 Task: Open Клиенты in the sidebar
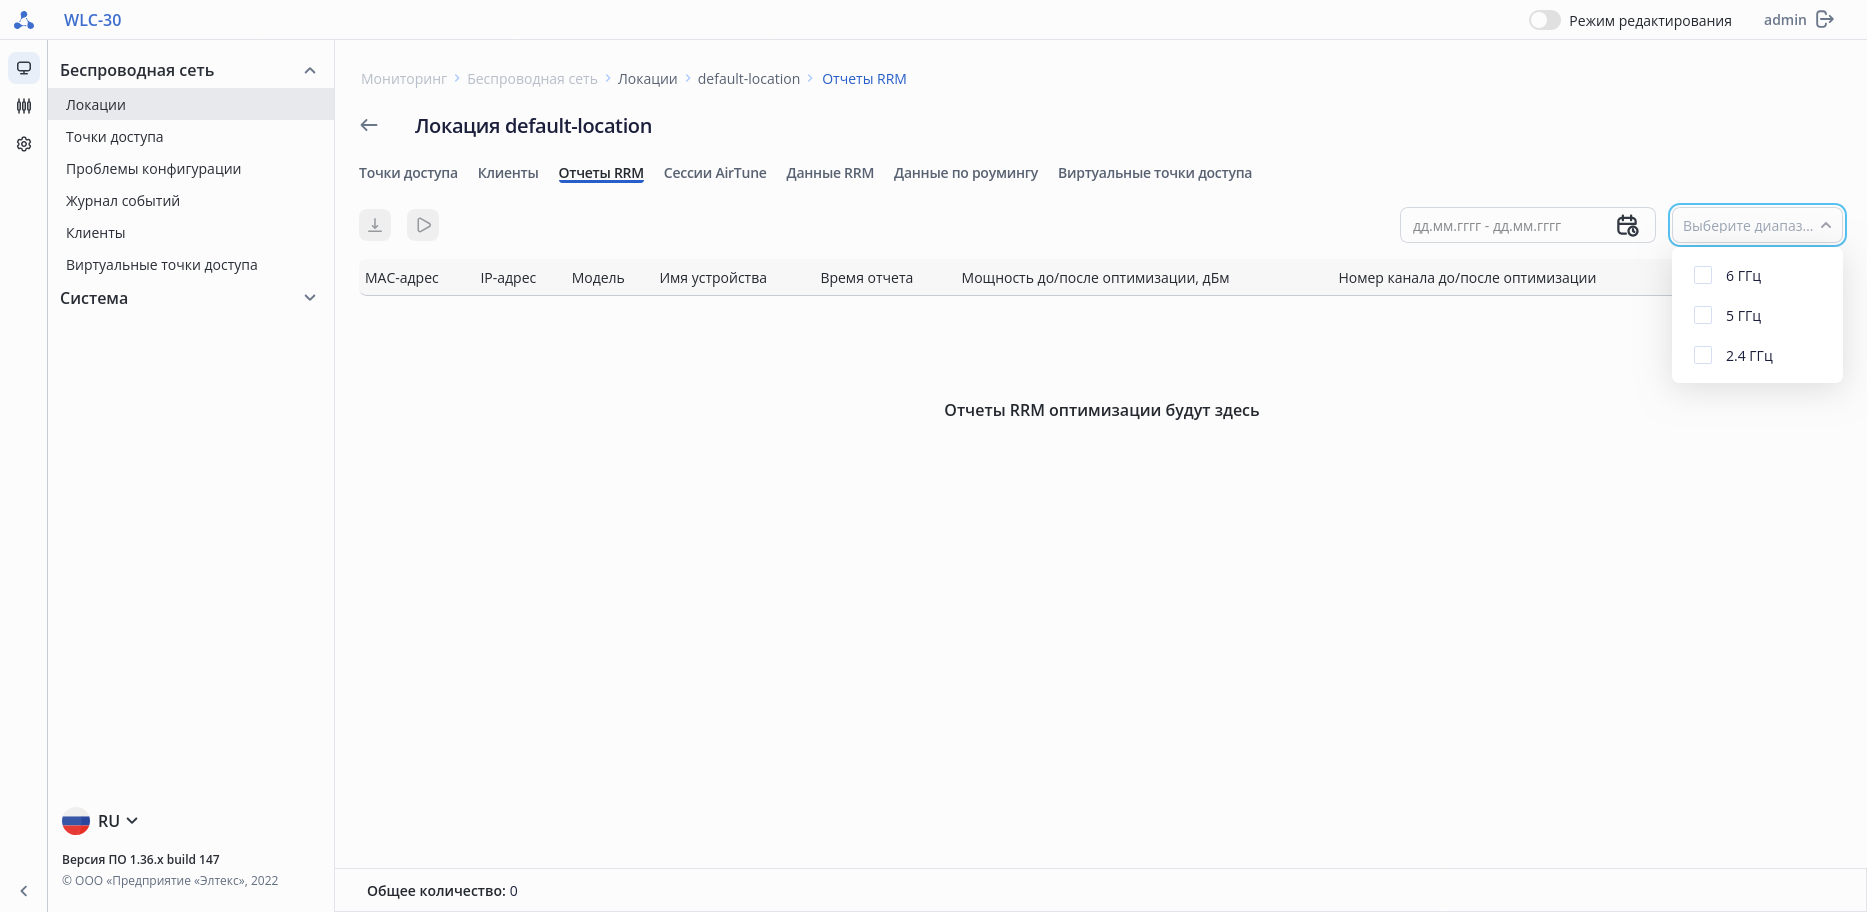[191, 233]
